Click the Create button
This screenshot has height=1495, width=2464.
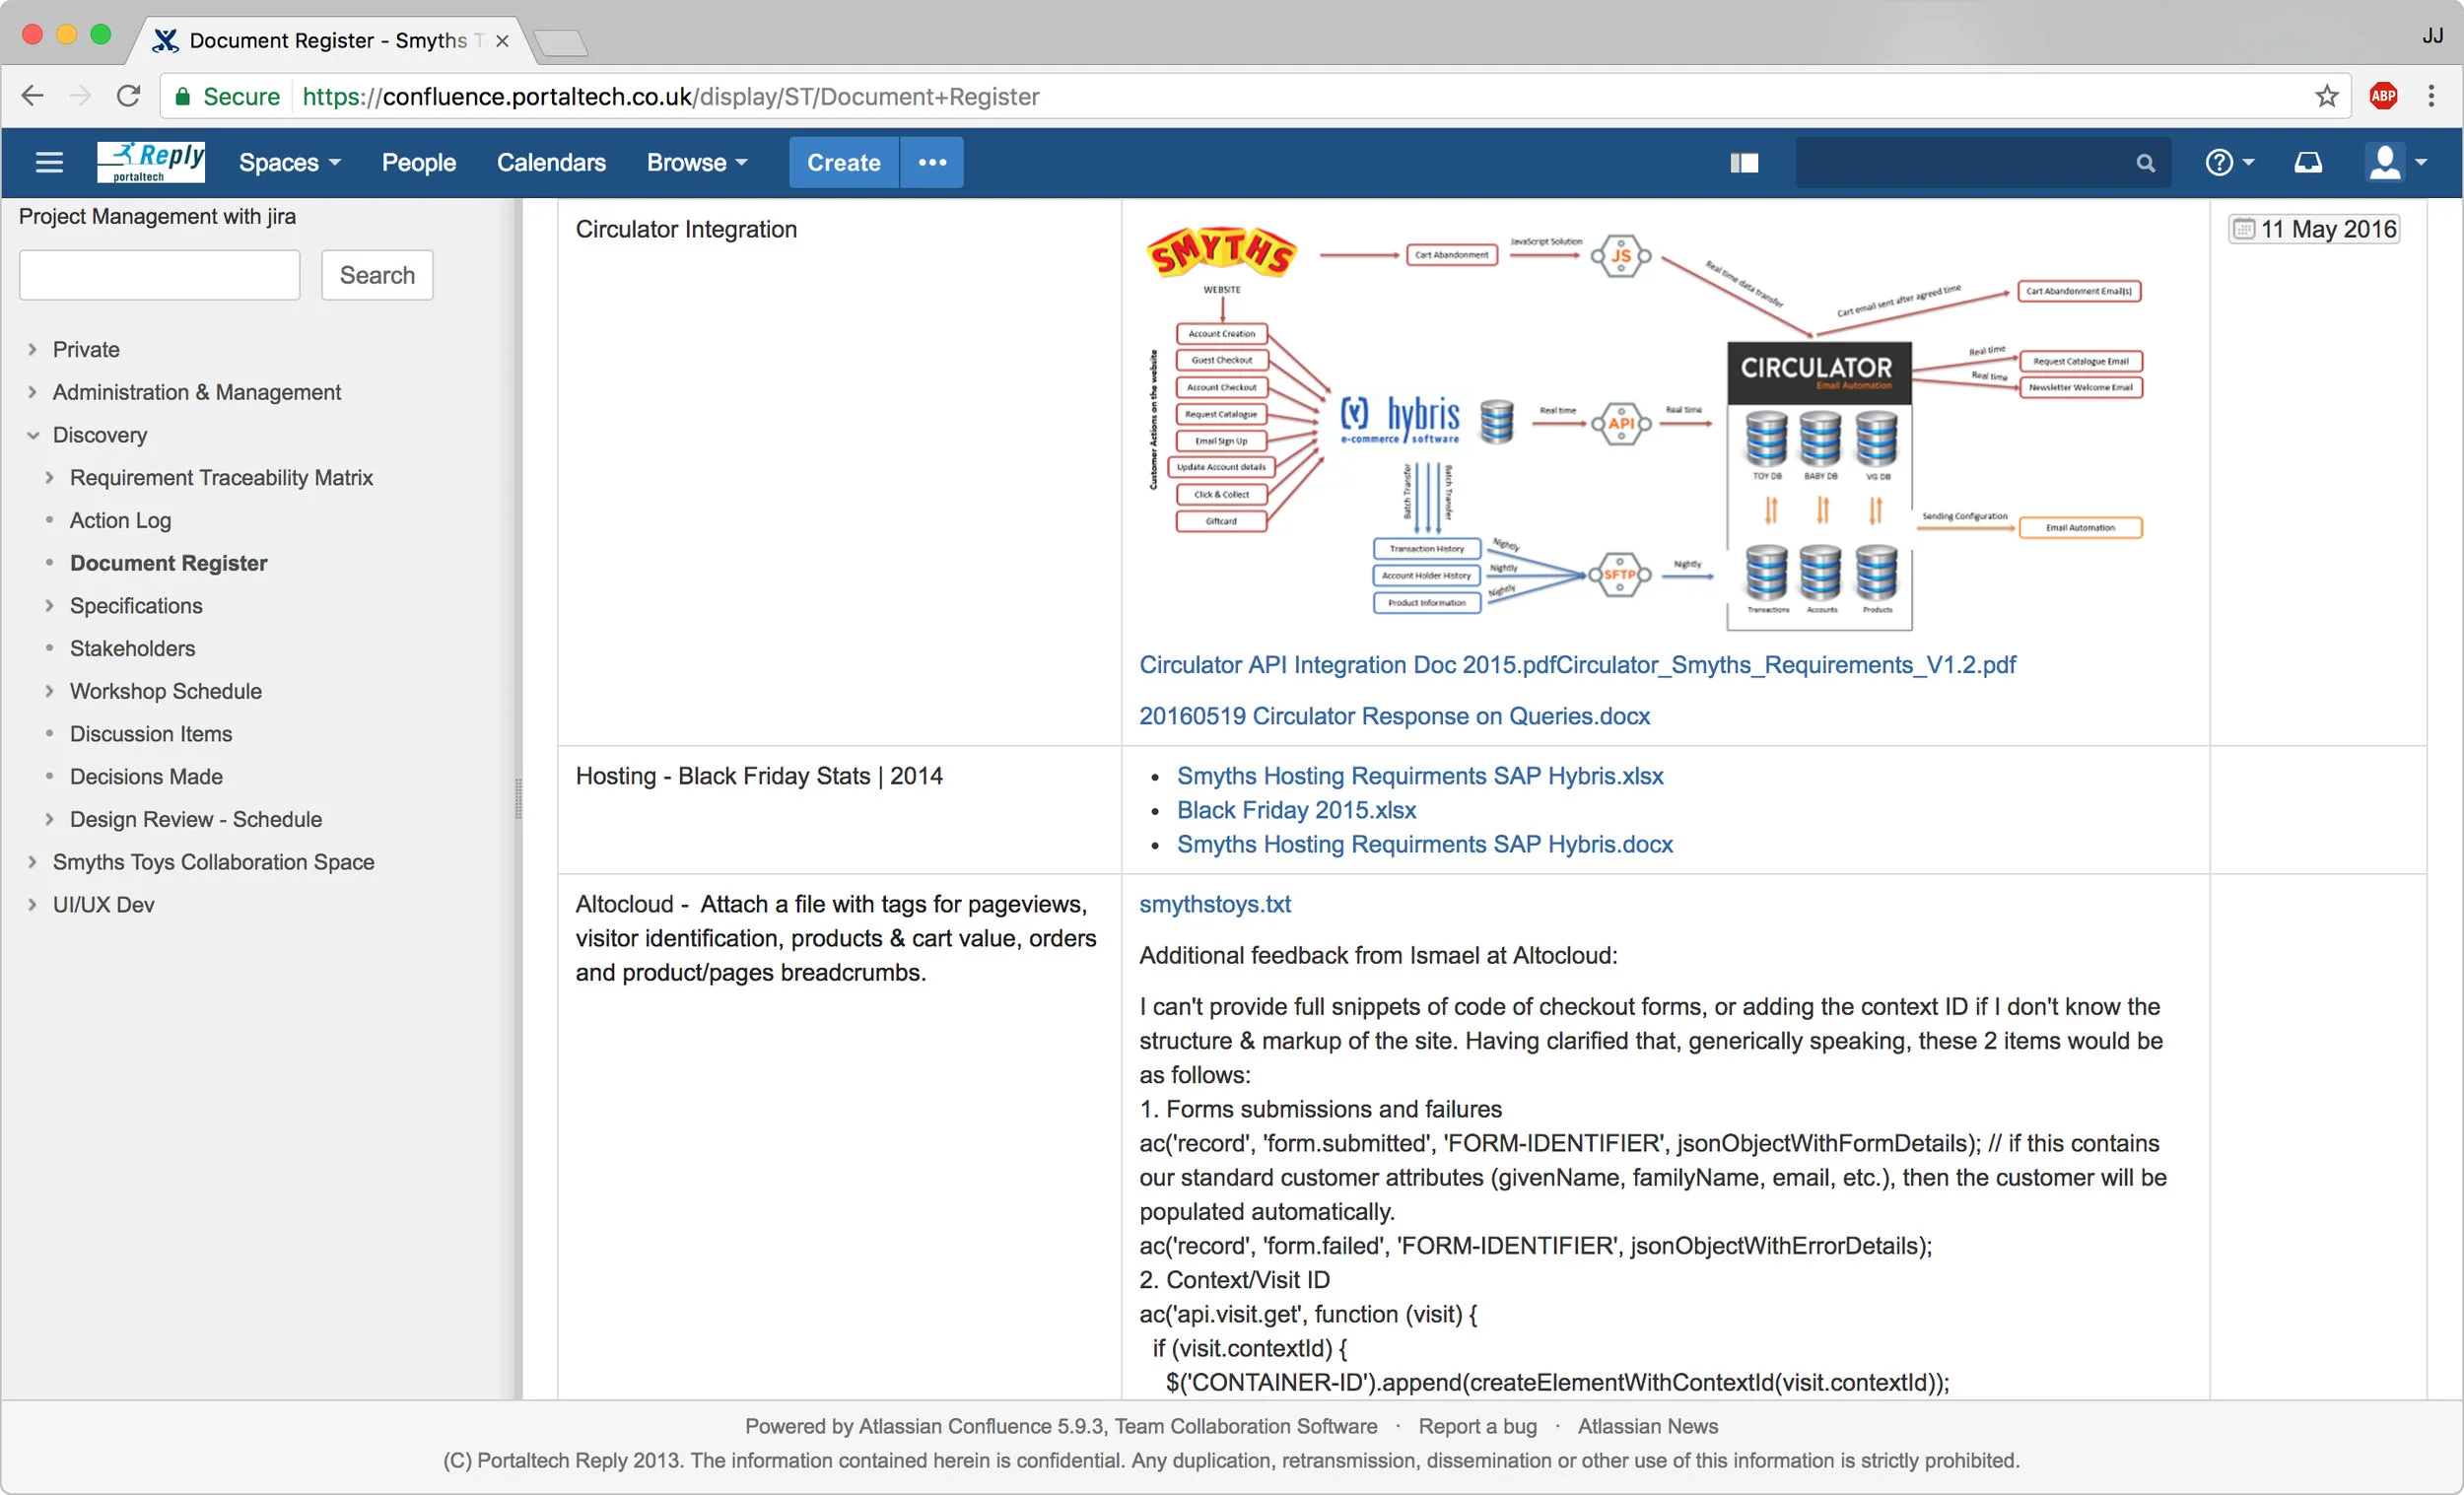click(844, 162)
